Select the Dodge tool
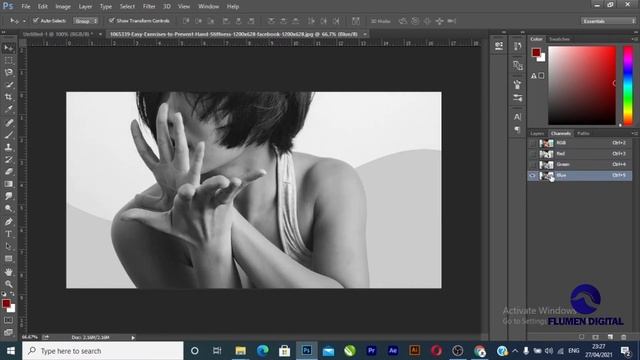The image size is (640, 360). point(8,208)
